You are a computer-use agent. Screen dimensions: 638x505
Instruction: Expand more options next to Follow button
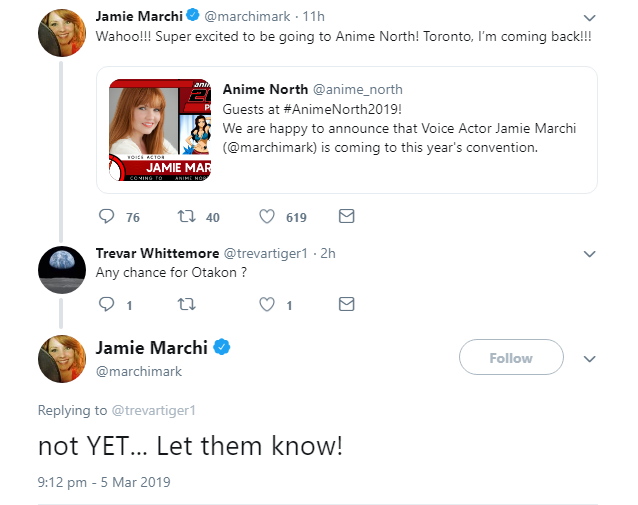click(x=590, y=359)
